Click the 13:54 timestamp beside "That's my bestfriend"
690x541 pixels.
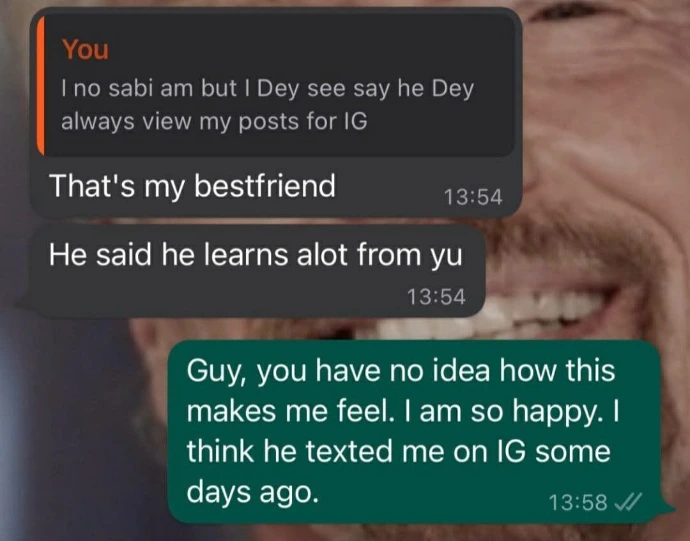pos(473,197)
